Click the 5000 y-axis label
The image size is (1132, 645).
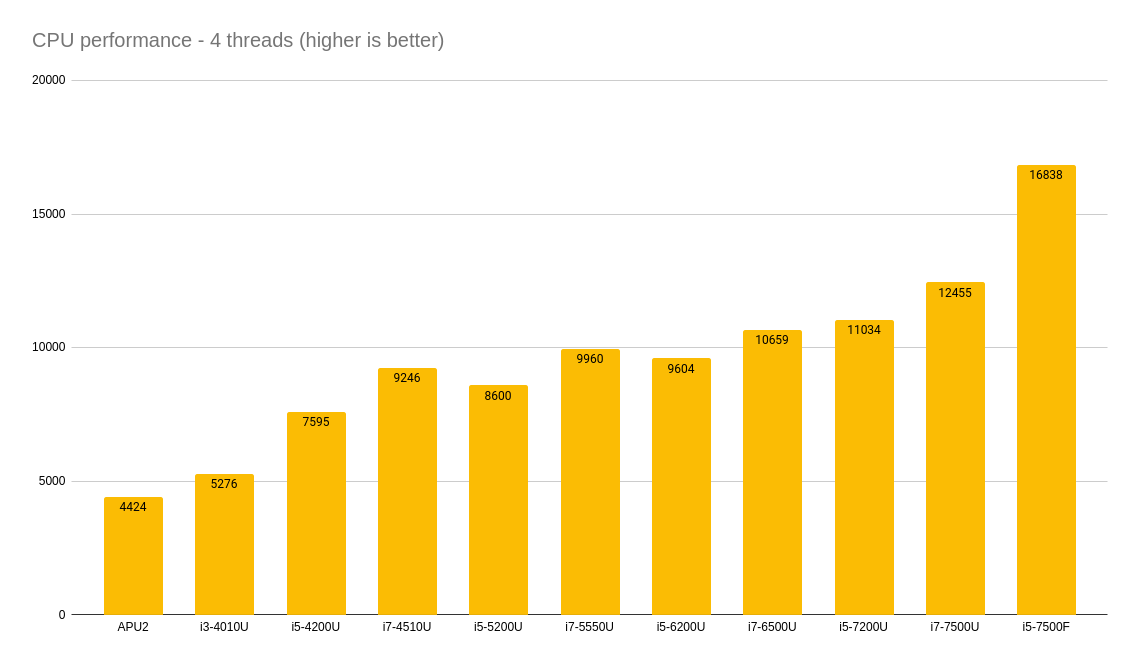pos(52,481)
